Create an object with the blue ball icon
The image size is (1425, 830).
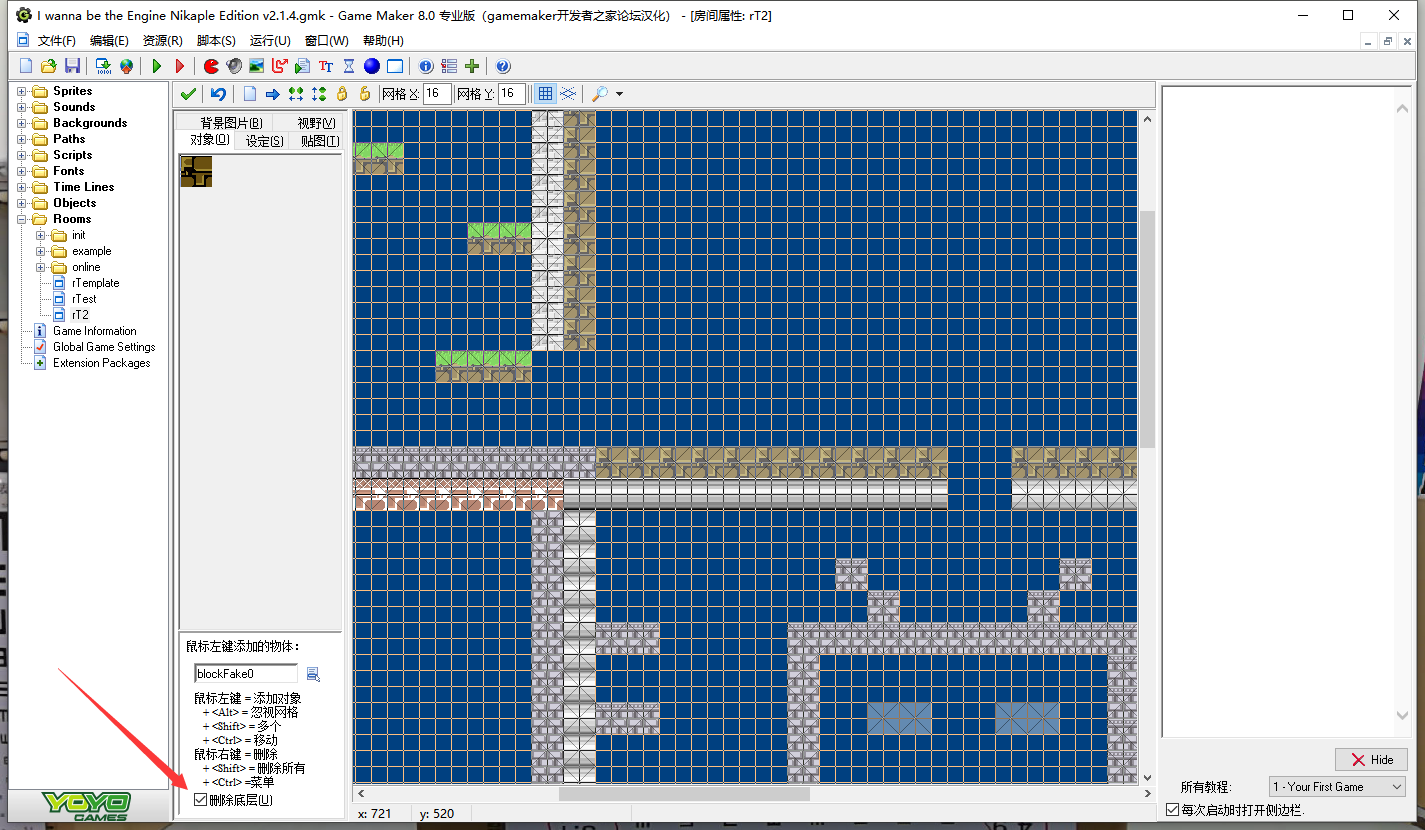(372, 66)
